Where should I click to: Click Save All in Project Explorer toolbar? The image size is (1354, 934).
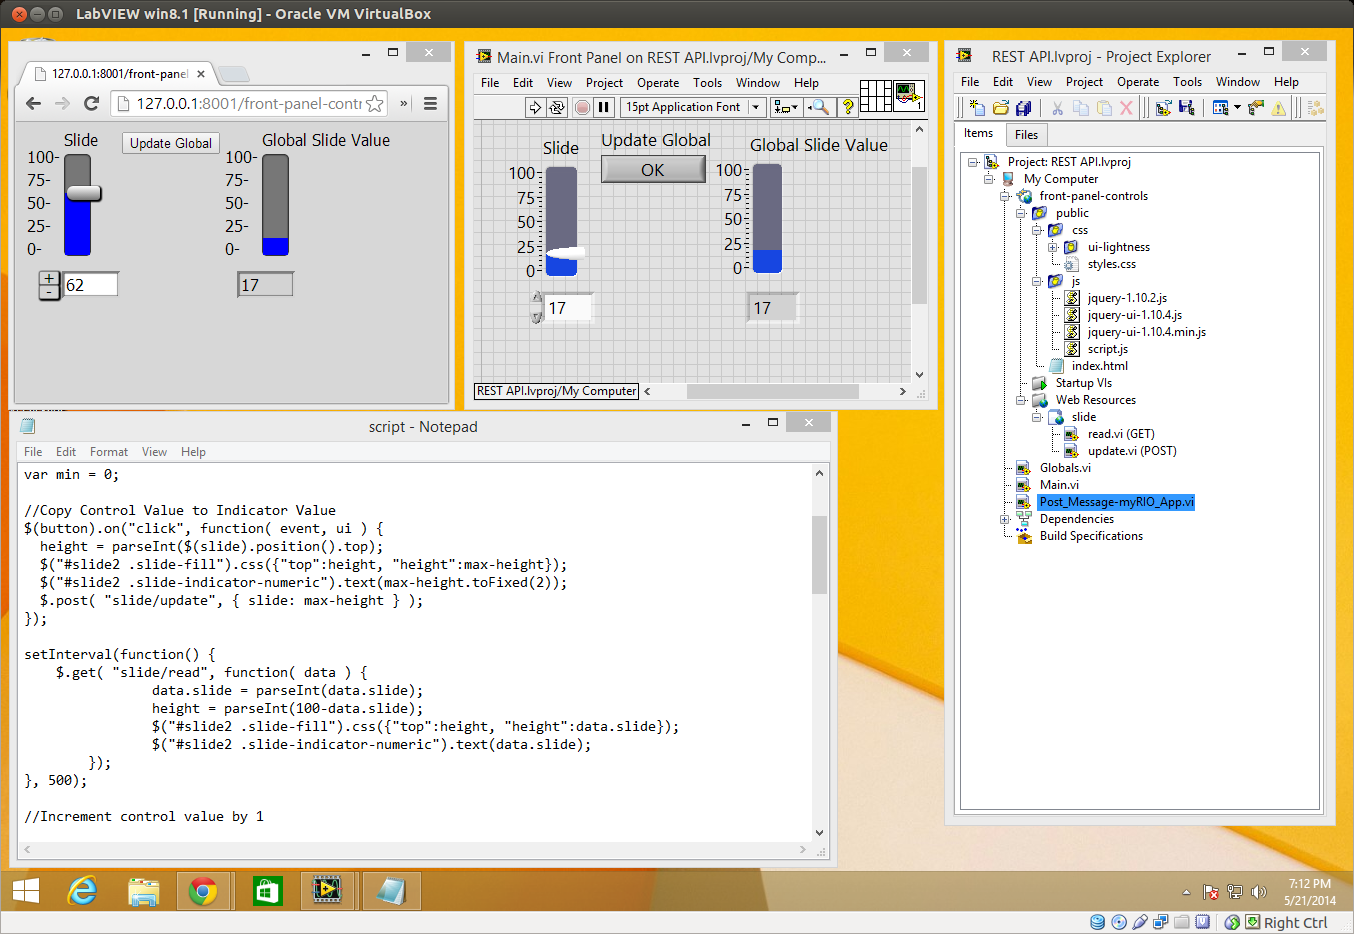tap(1024, 106)
